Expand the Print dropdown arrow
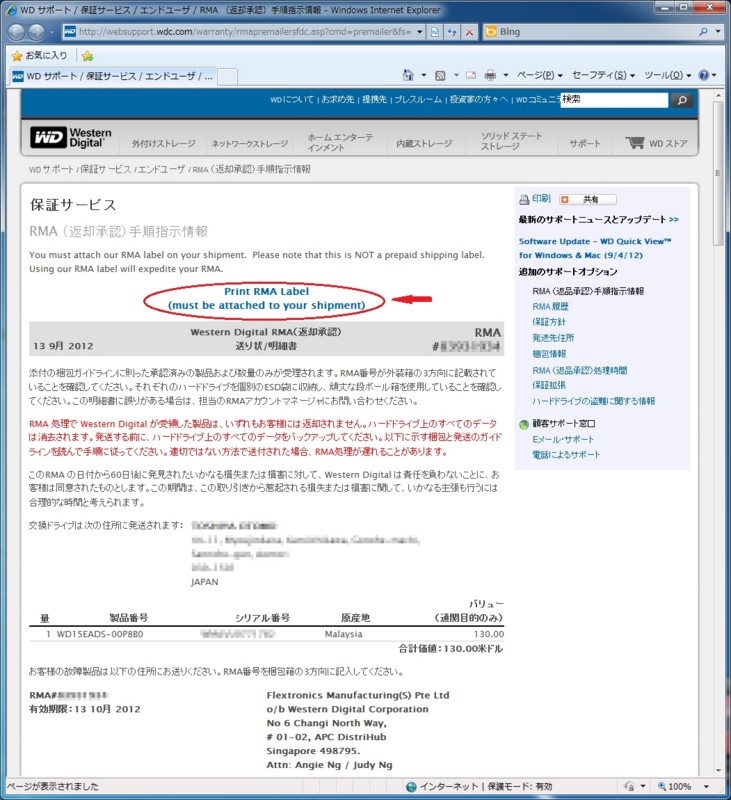The width and height of the screenshot is (731, 800). click(506, 76)
